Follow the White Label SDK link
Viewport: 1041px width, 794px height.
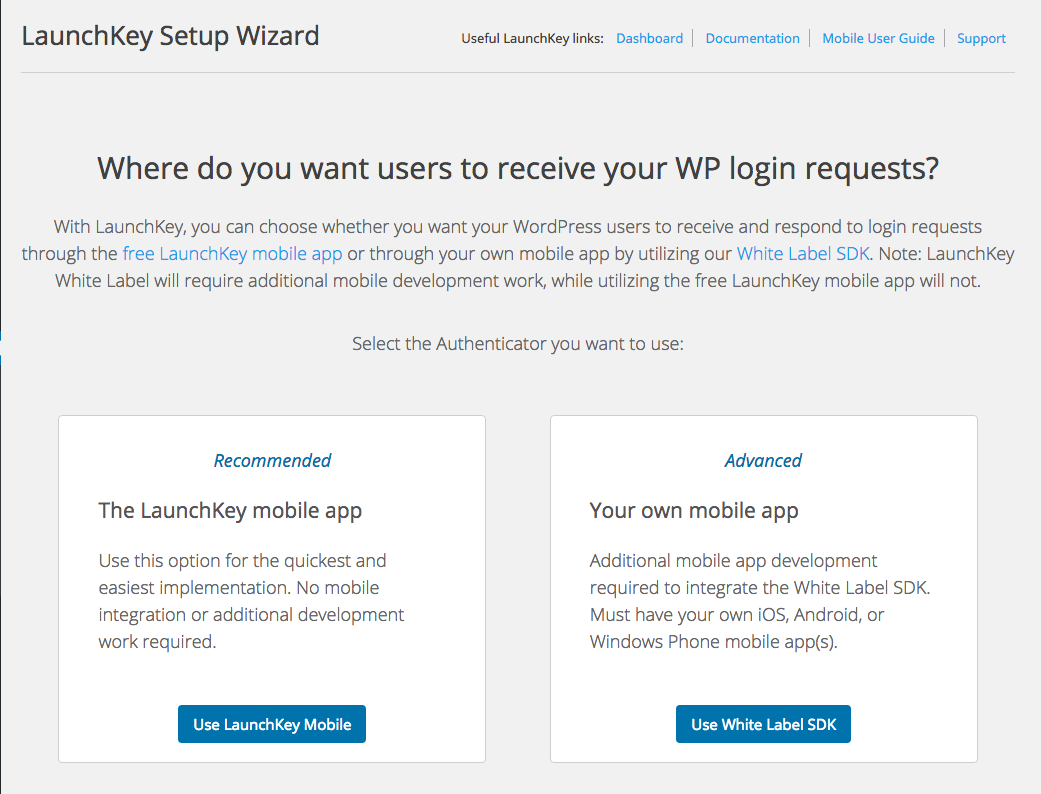pyautogui.click(x=803, y=254)
